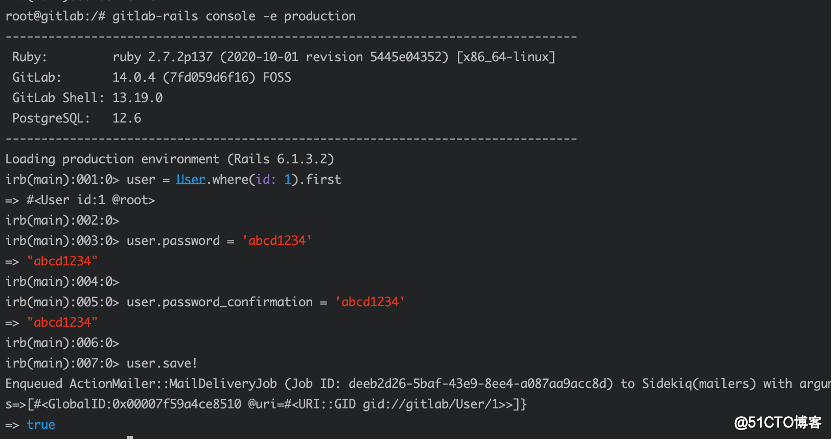Image resolution: width=832 pixels, height=440 pixels.
Task: Click the gitlab-rails console command text
Action: coord(234,16)
